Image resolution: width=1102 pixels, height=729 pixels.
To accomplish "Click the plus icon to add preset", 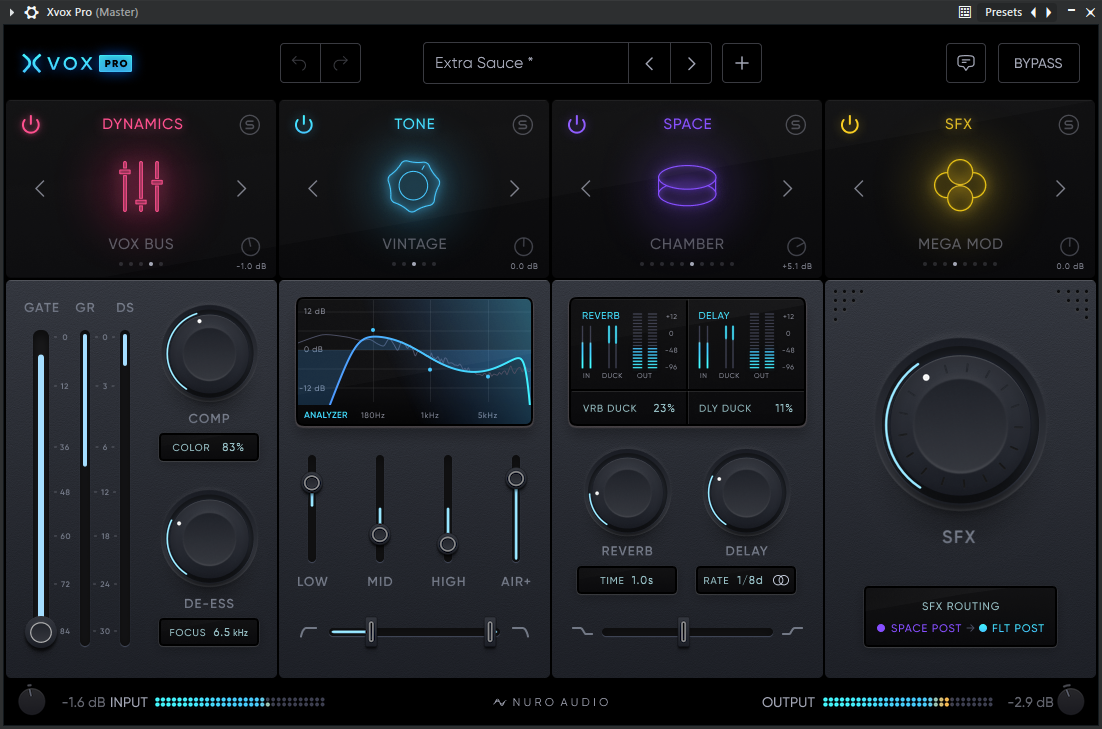I will click(741, 63).
